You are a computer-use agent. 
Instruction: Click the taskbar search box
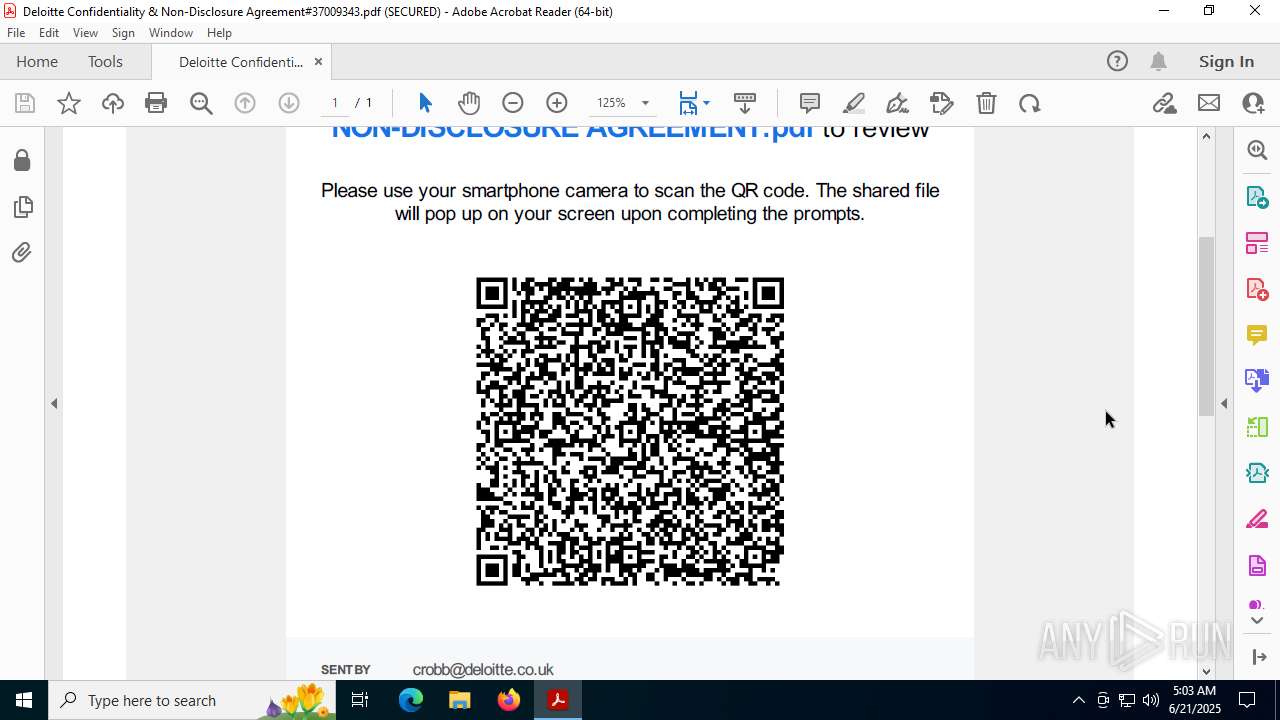(192, 700)
